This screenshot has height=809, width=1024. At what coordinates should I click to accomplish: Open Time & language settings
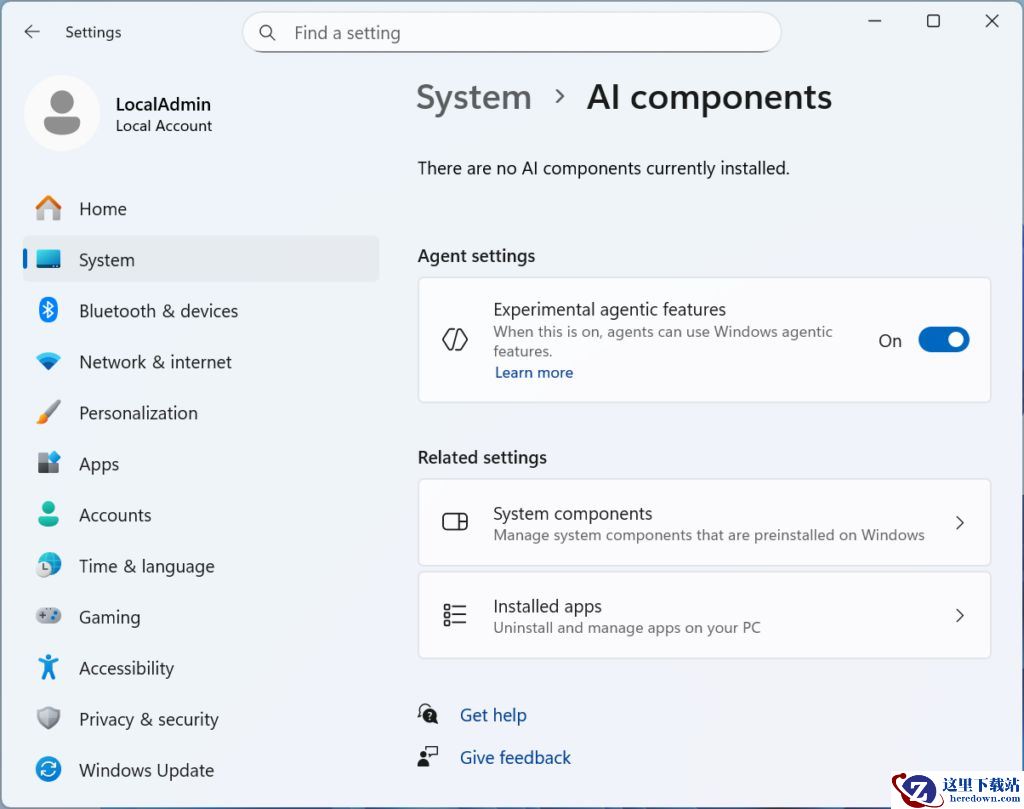(x=146, y=566)
